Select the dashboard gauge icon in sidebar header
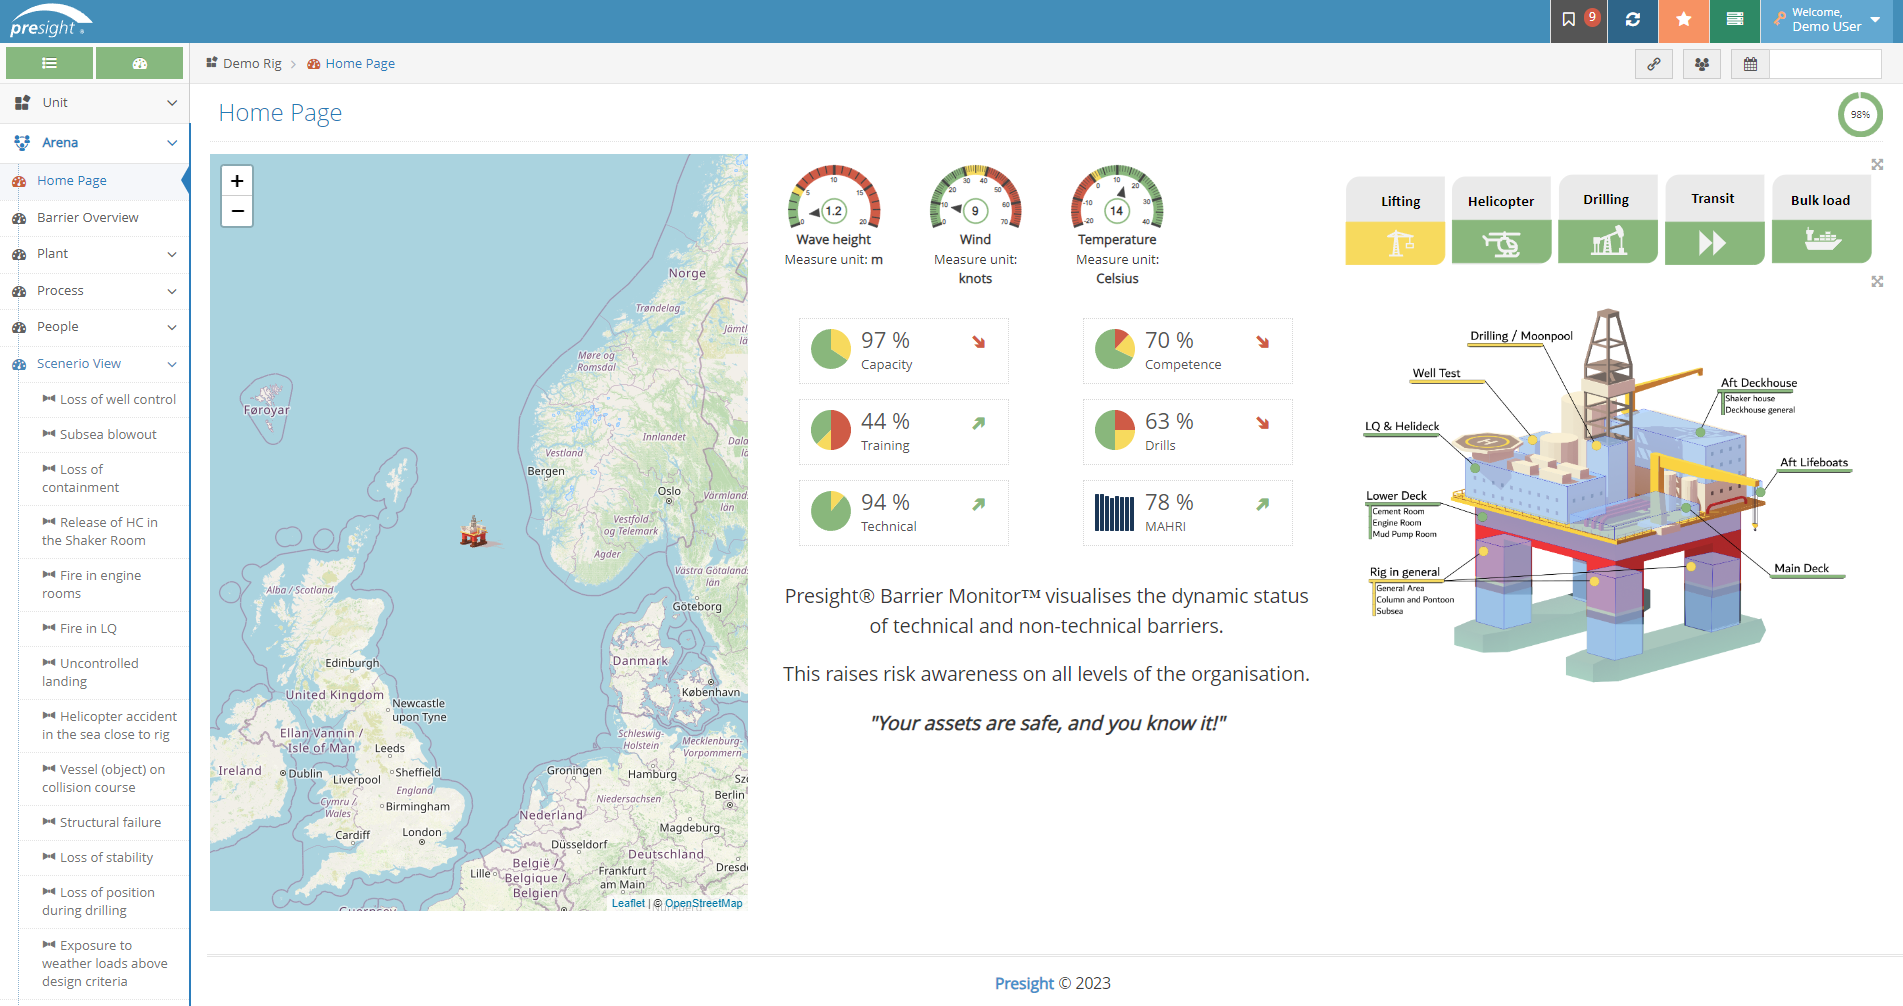Image resolution: width=1903 pixels, height=1006 pixels. pos(139,62)
